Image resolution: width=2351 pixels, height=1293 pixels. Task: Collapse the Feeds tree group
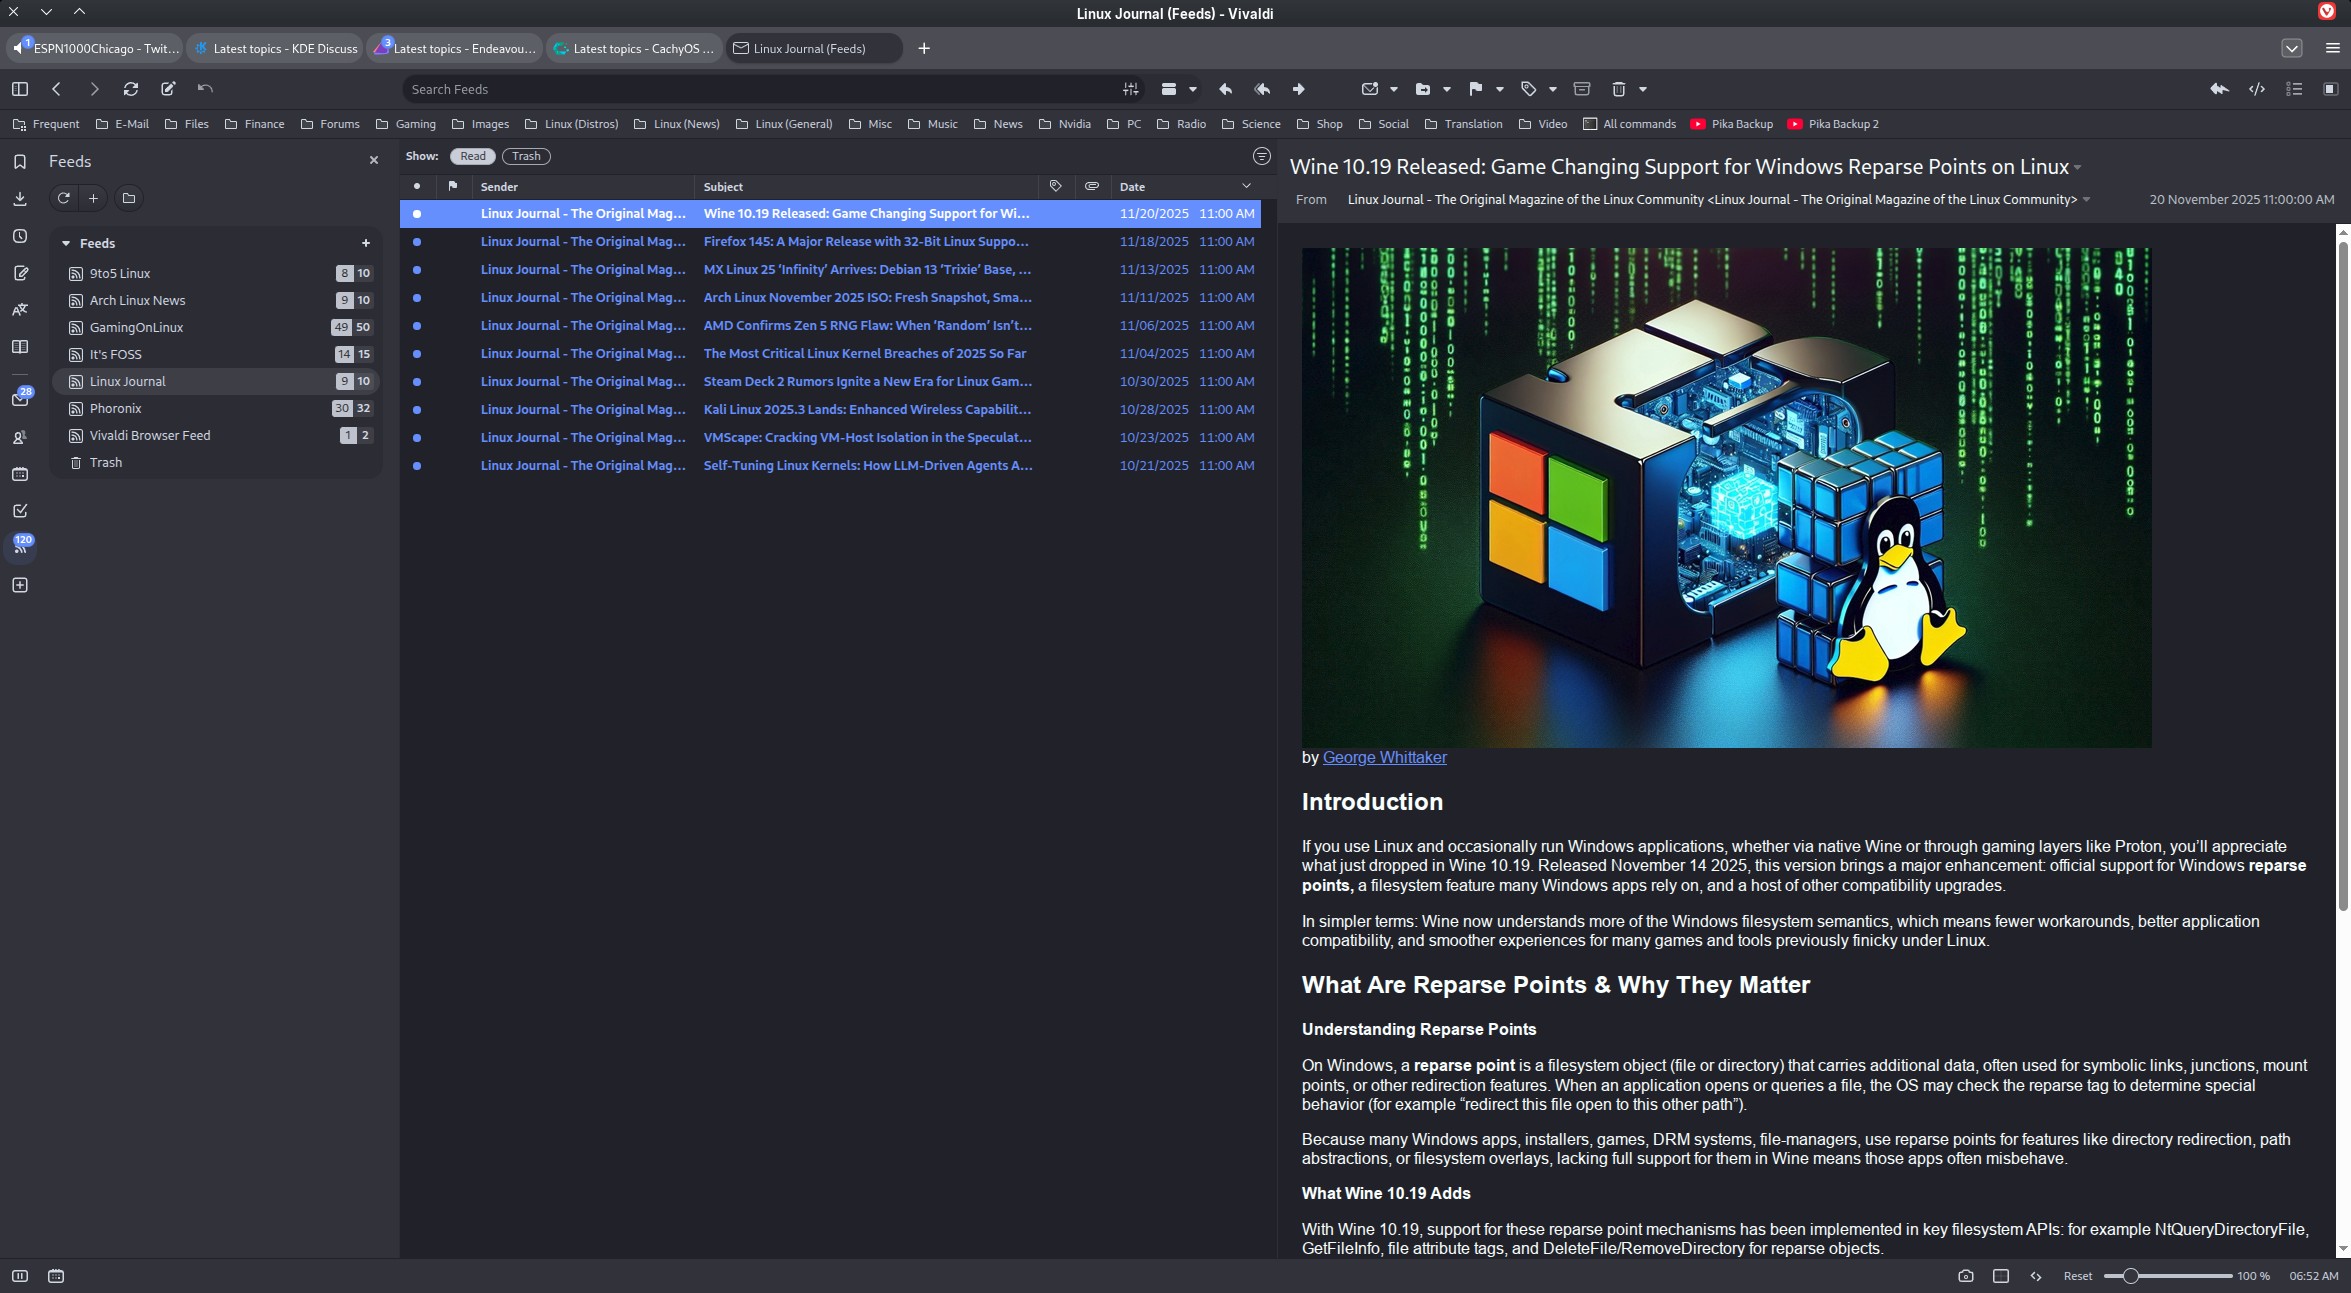click(x=66, y=243)
